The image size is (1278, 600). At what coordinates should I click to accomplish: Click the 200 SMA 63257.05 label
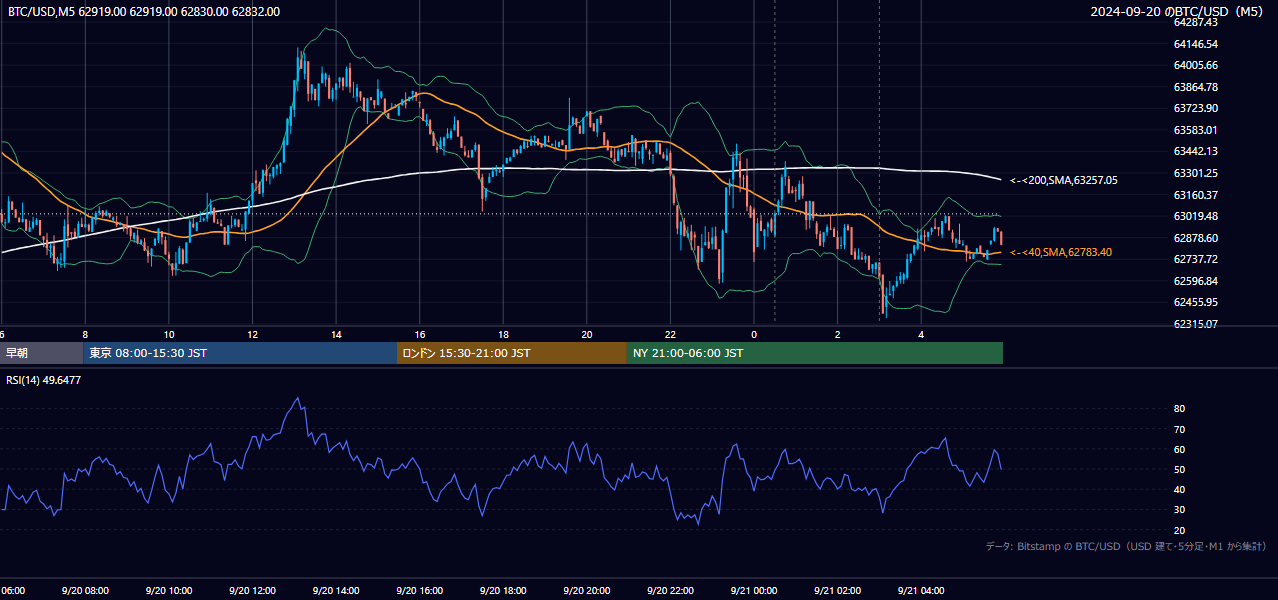(x=1064, y=181)
